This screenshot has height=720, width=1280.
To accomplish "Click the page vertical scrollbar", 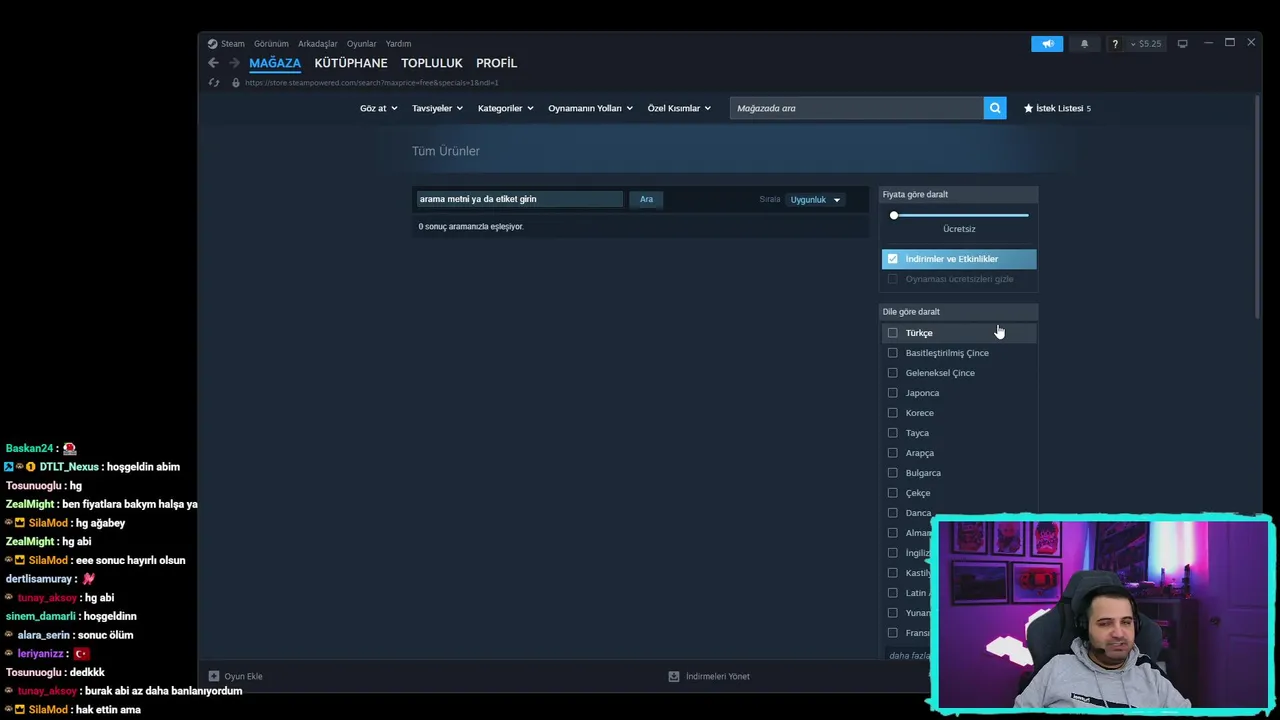I will 1257,207.
